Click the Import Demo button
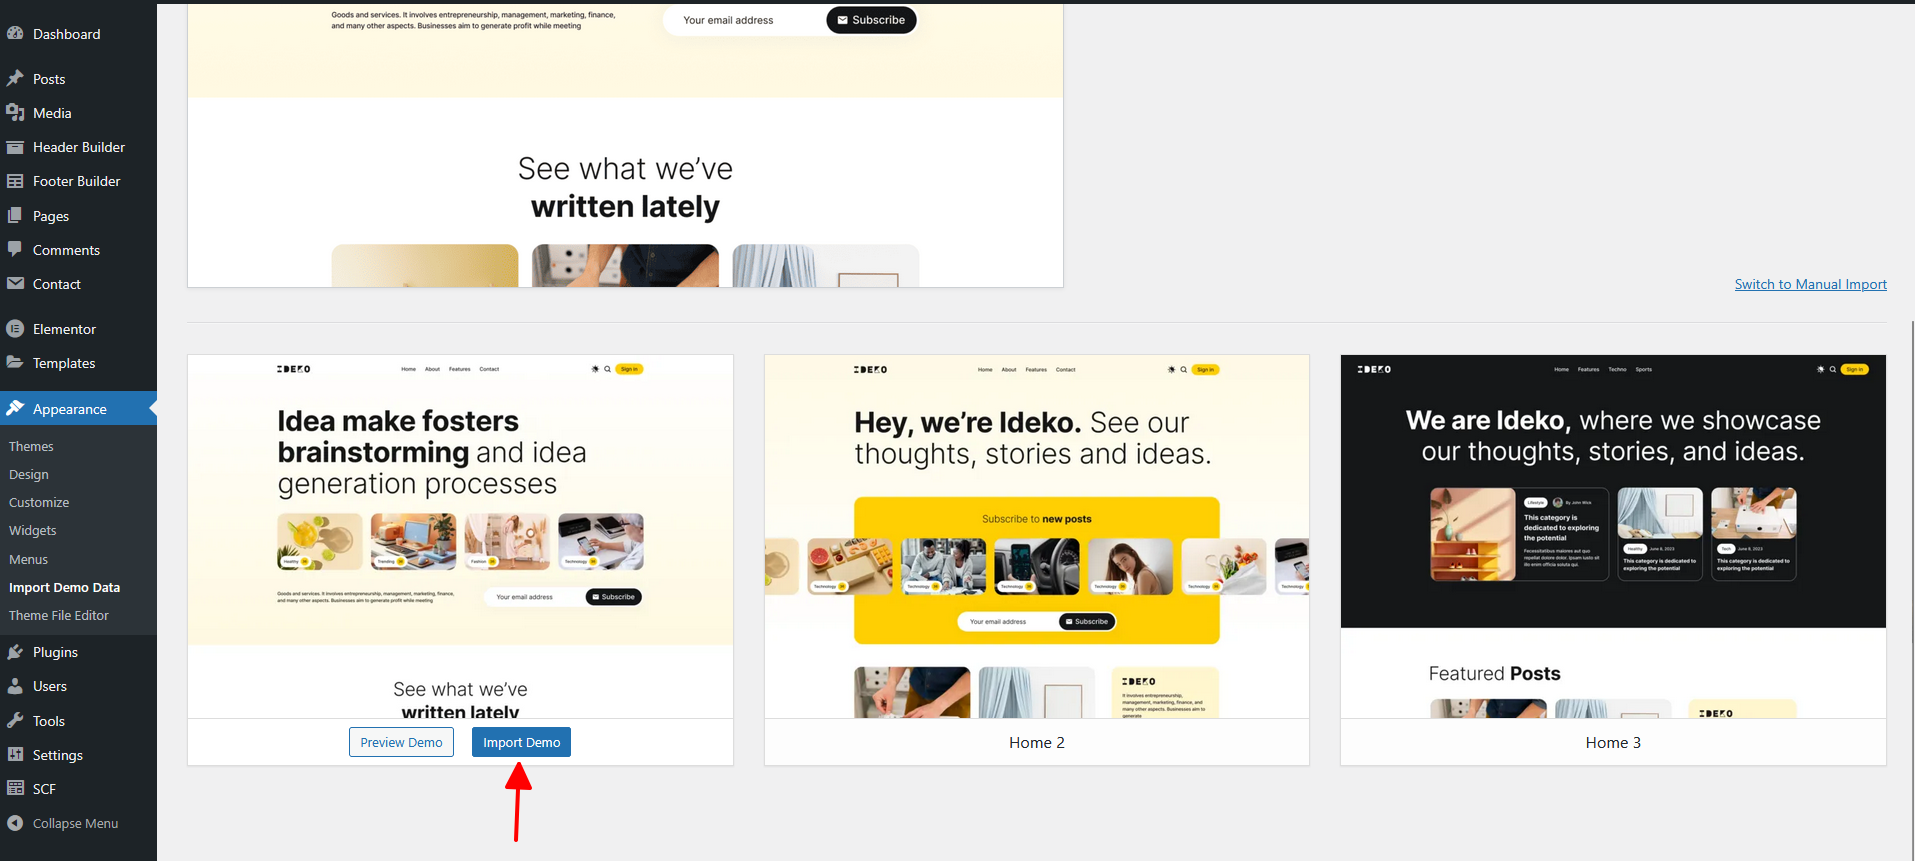Viewport: 1915px width, 861px height. tap(521, 742)
